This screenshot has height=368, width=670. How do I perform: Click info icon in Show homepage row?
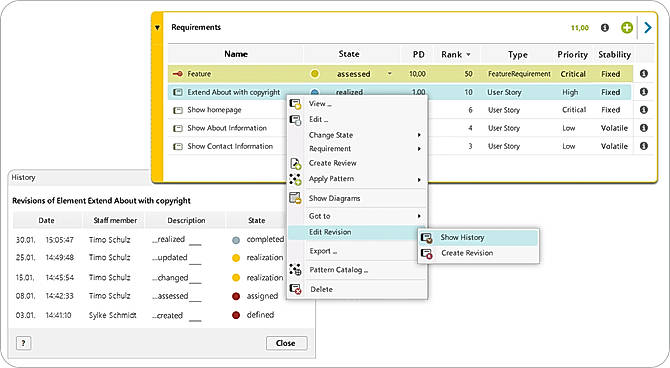point(644,110)
